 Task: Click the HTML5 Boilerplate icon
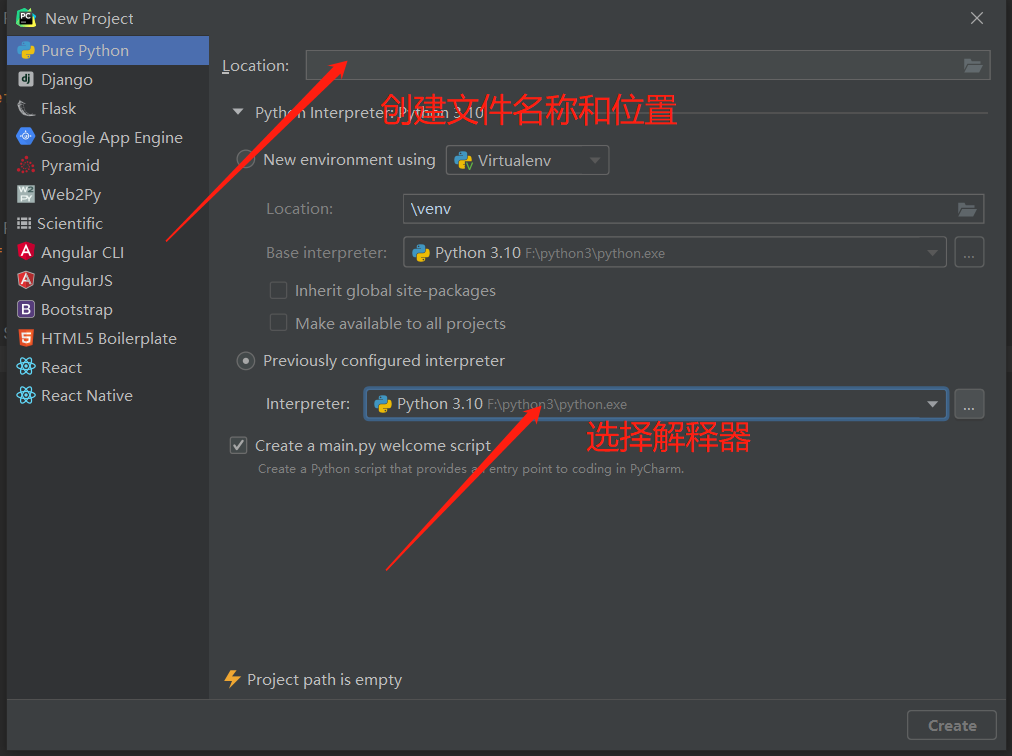[26, 338]
